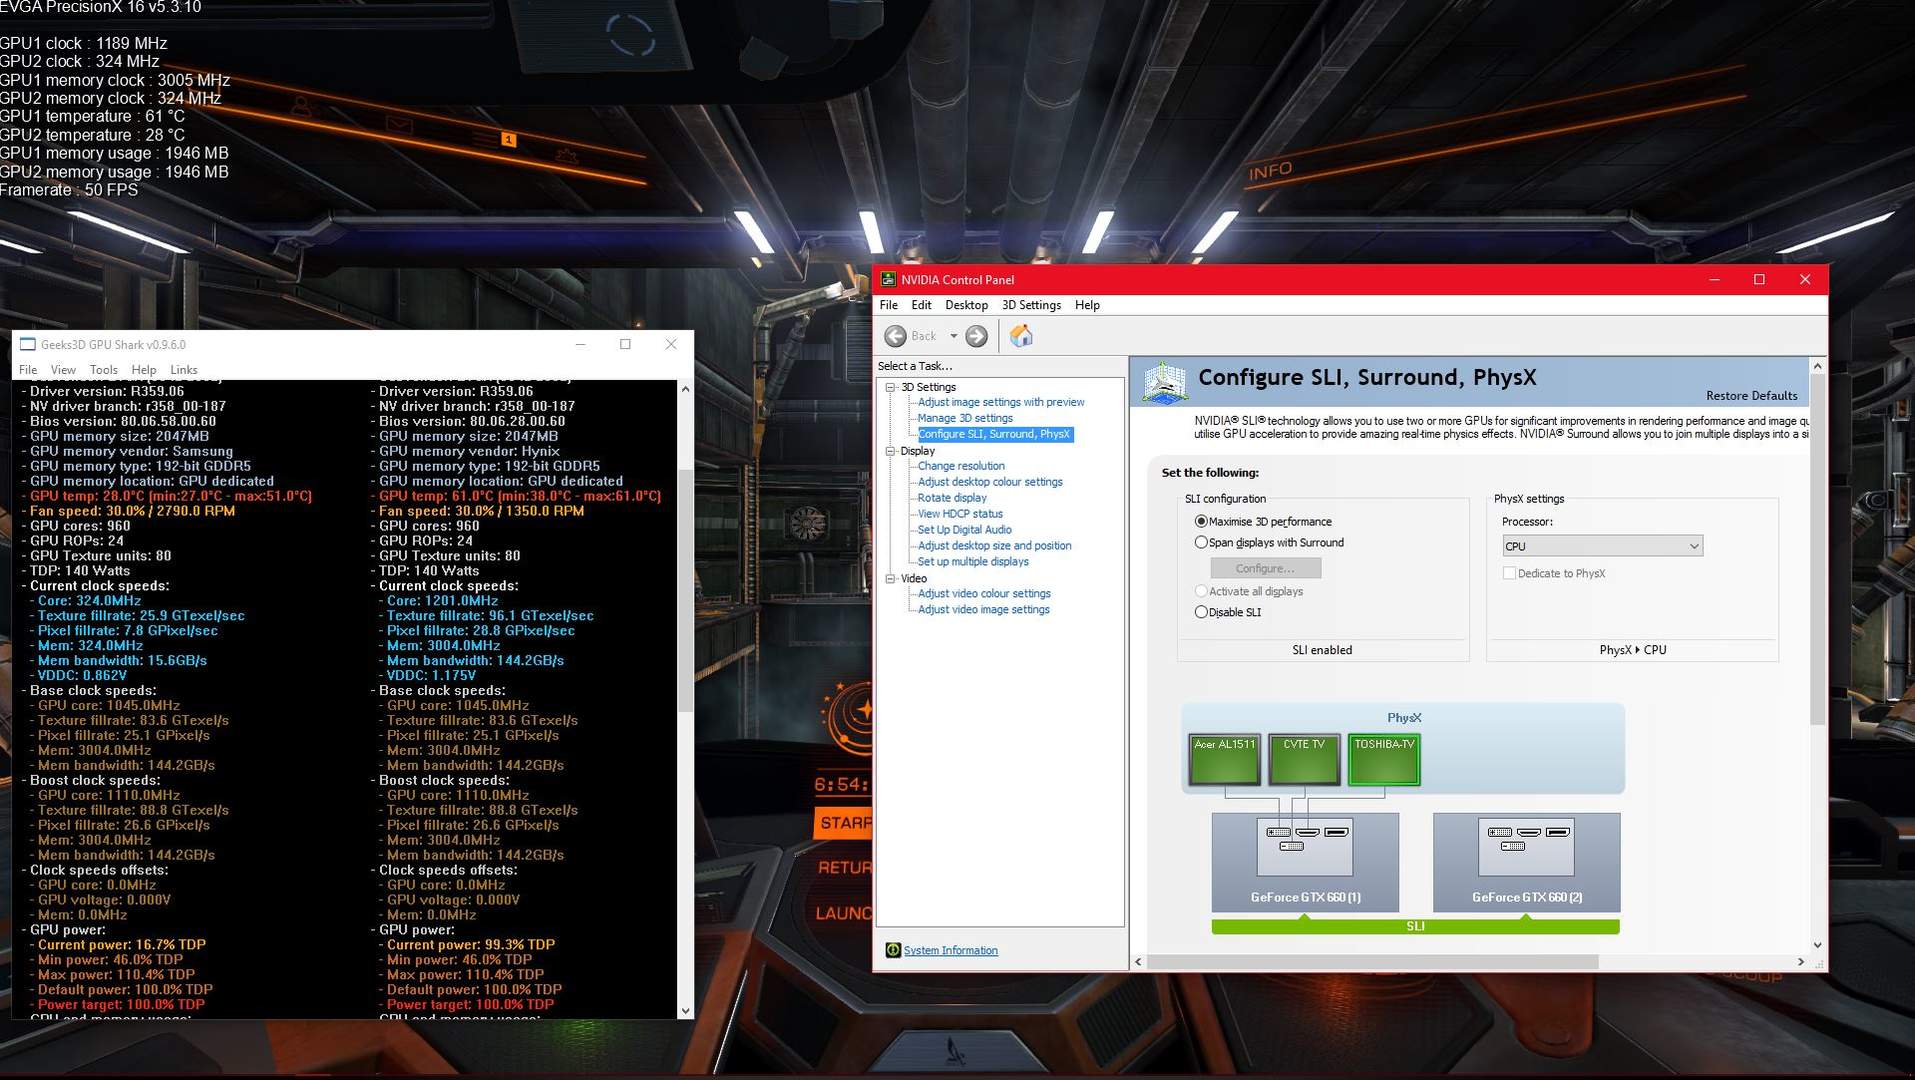Open 3D Settings menu in menu bar
This screenshot has width=1915, height=1080.
[1031, 305]
